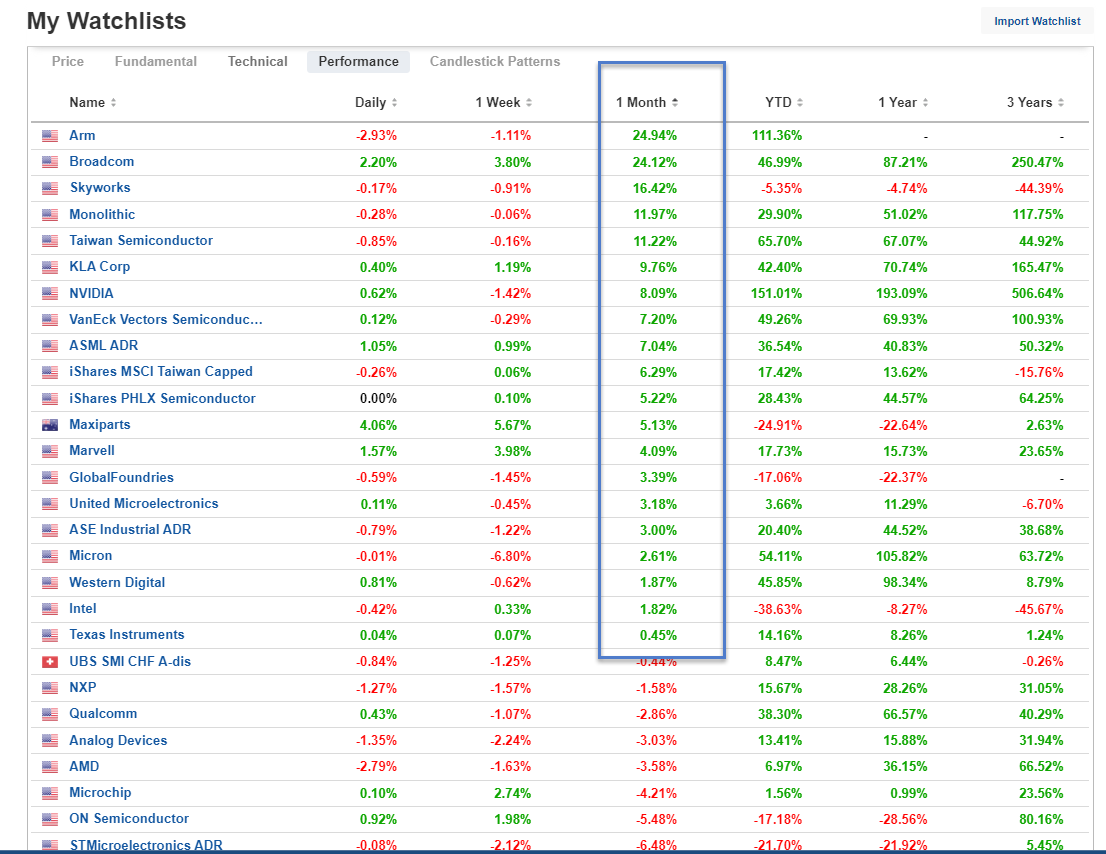Click Western Digital's 1 Year value 98.34%
The image size is (1106, 854).
click(905, 582)
